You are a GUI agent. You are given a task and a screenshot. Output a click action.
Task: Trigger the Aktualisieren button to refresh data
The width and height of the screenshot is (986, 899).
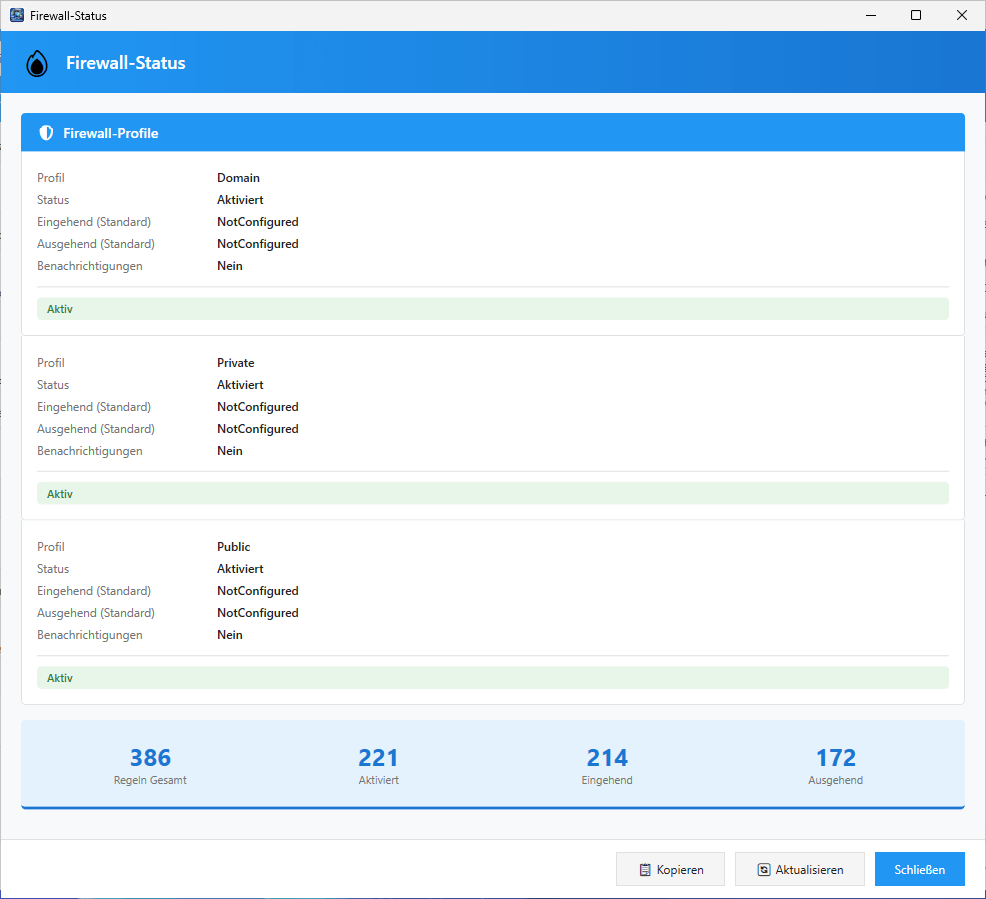[800, 869]
